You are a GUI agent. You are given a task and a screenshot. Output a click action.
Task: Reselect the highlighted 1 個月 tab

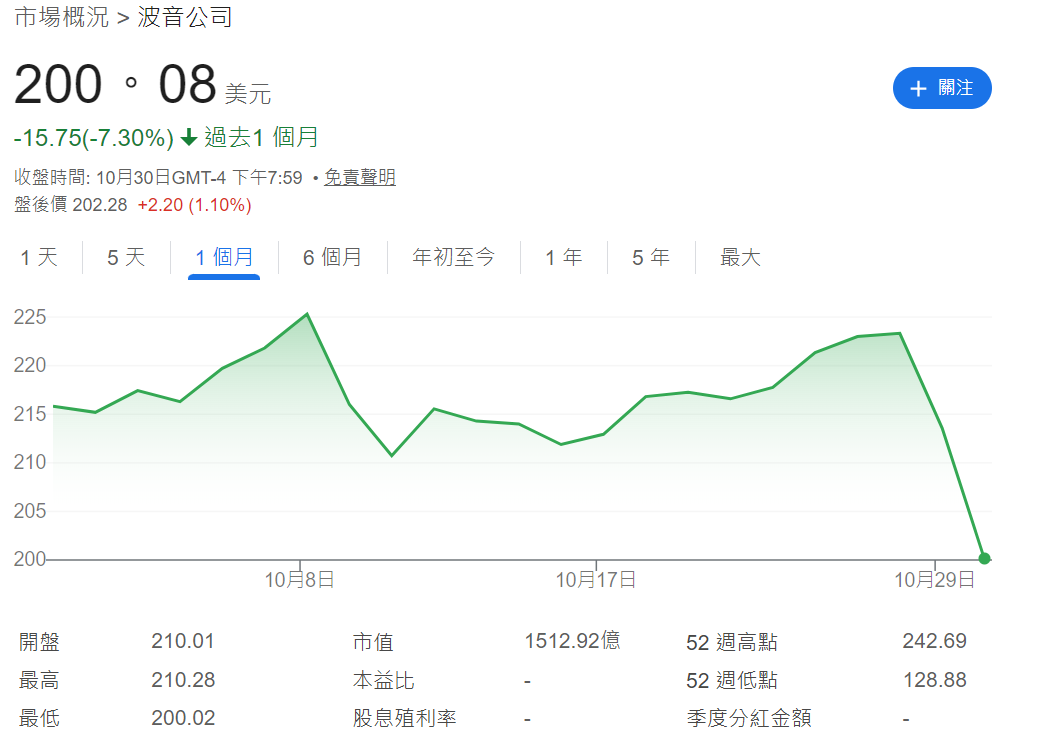[224, 257]
